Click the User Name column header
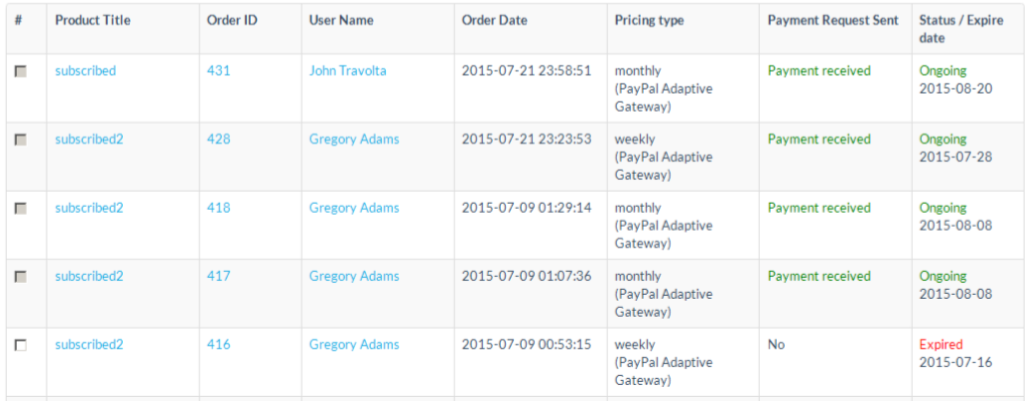Viewport: 1030px width, 401px height. (x=341, y=21)
